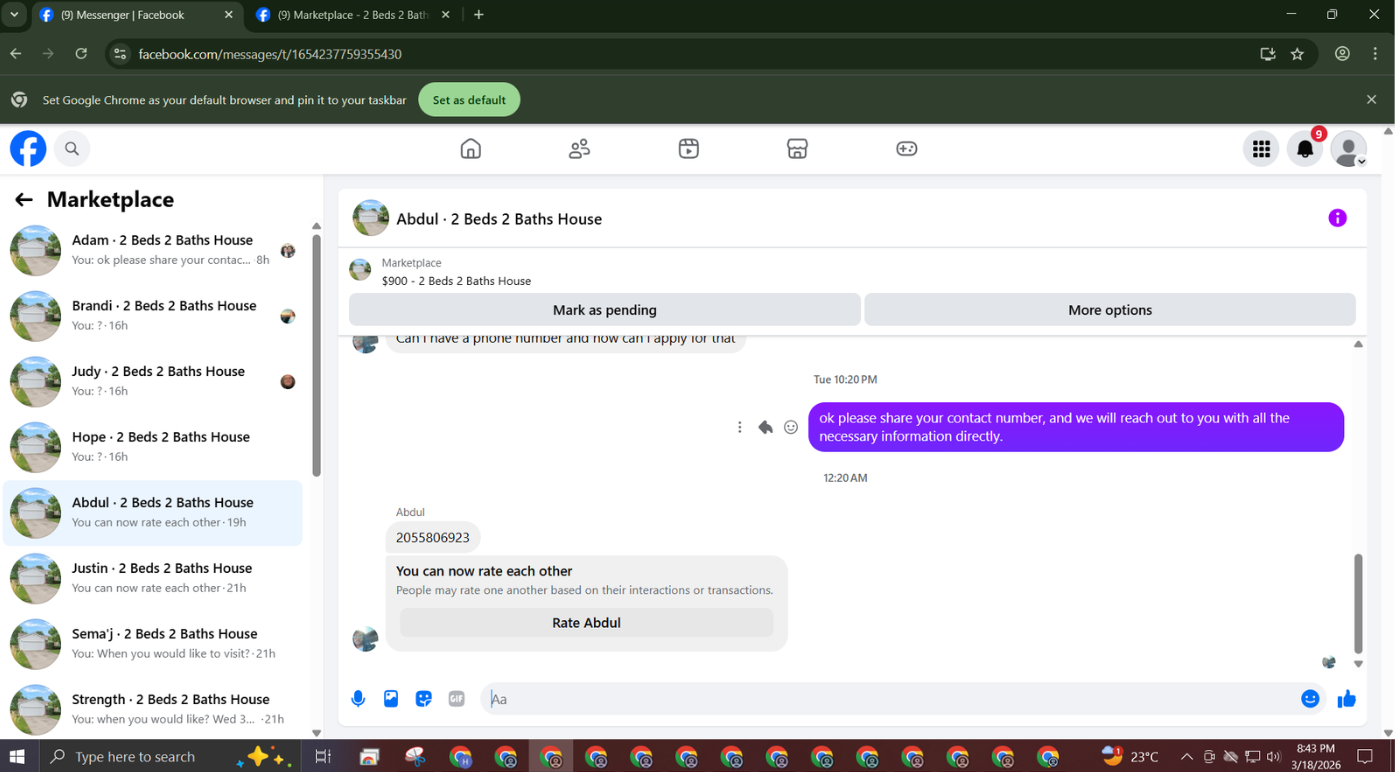Open Windows Start menu
The width and height of the screenshot is (1395, 772).
point(17,757)
